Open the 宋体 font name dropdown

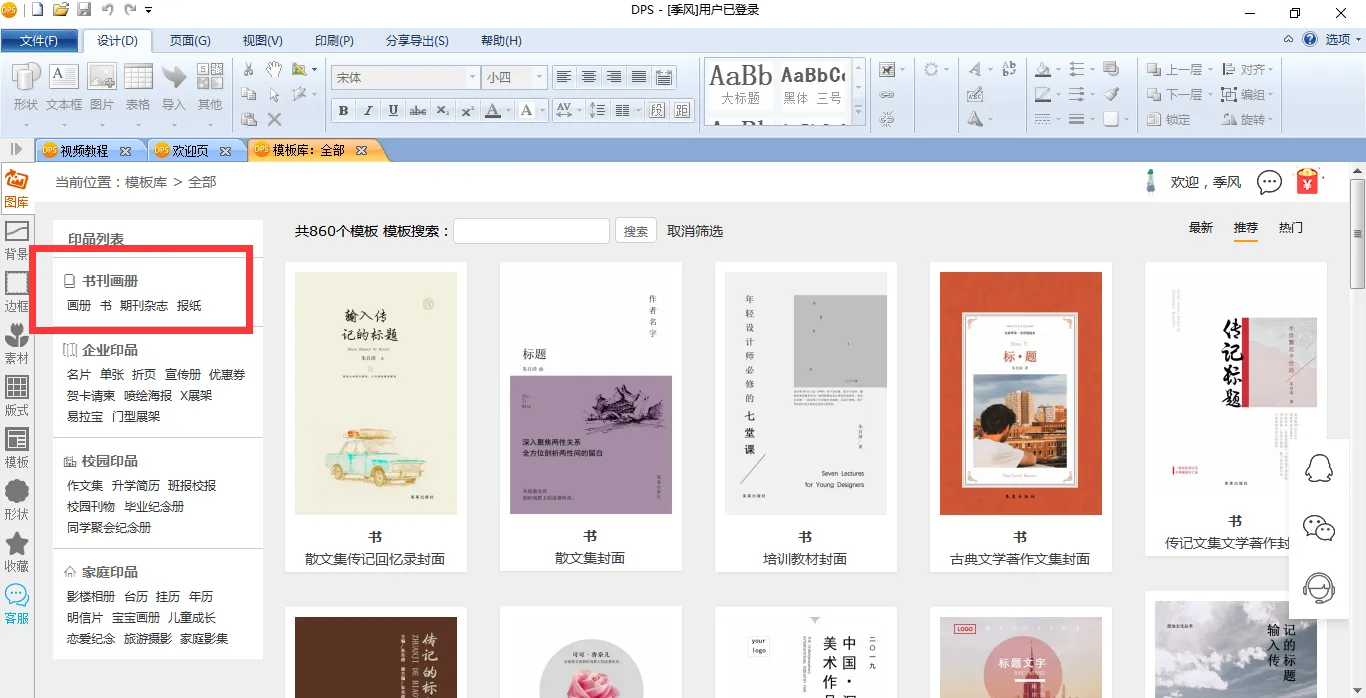tap(472, 77)
